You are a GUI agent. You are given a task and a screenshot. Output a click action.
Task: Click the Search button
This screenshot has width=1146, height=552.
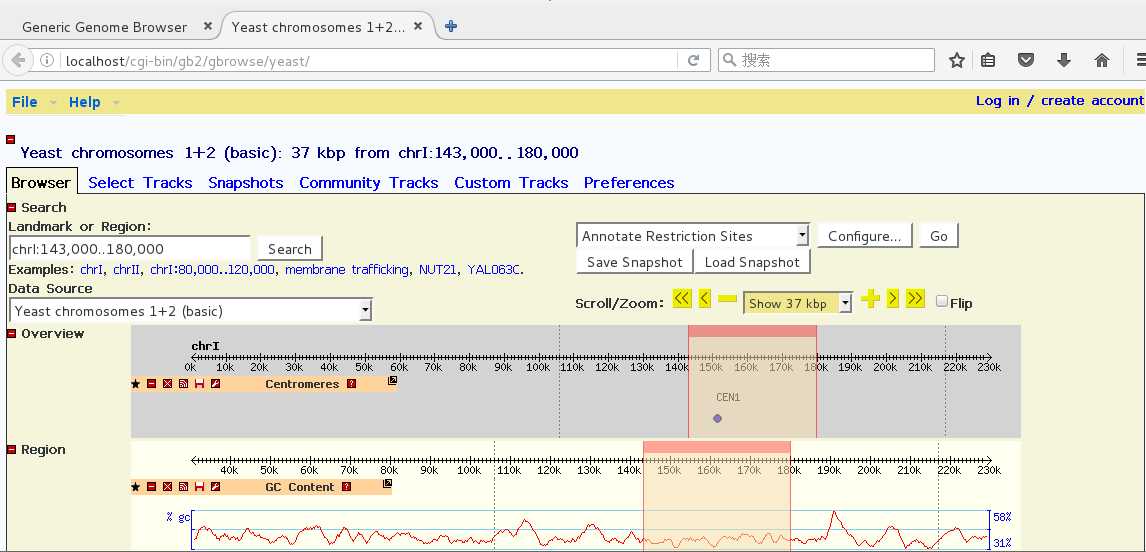(290, 249)
